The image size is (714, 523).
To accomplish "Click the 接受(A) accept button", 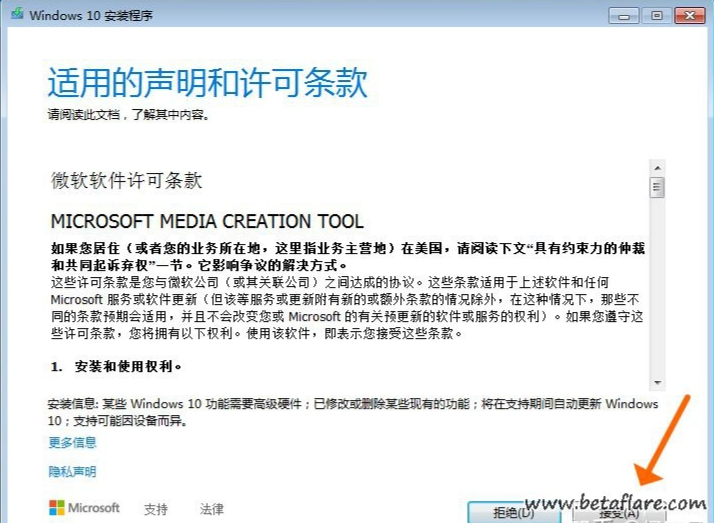I will pos(618,514).
